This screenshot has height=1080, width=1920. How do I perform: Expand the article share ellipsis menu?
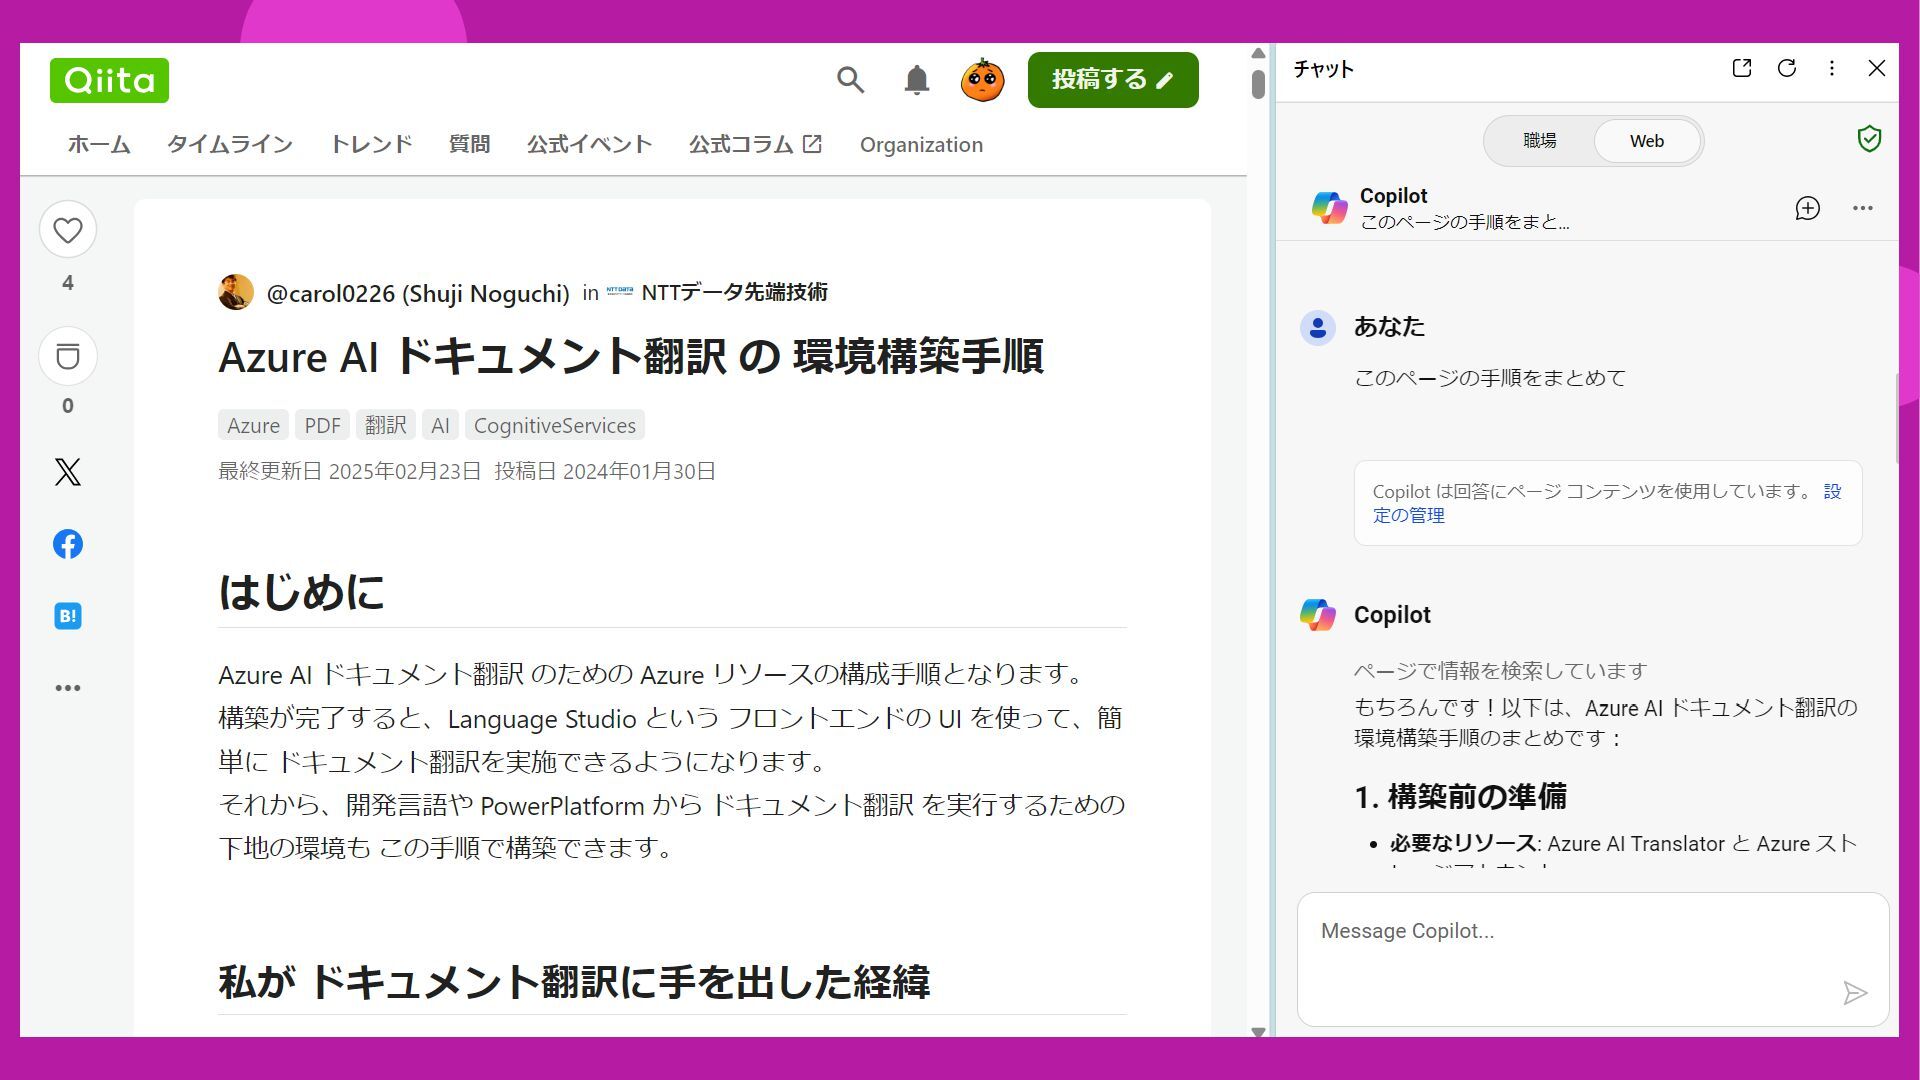tap(68, 688)
